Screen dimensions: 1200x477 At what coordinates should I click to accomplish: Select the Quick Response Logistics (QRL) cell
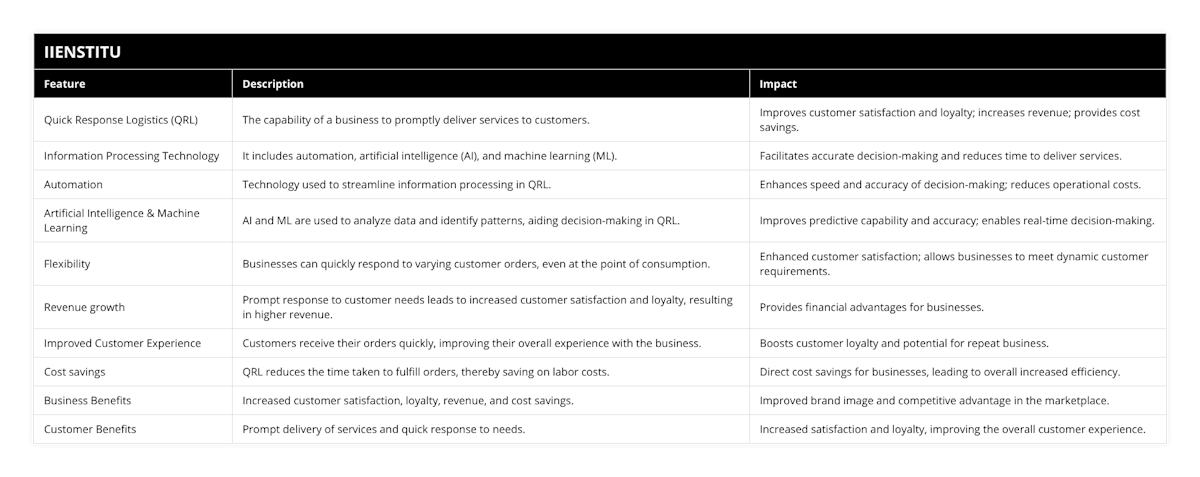121,120
